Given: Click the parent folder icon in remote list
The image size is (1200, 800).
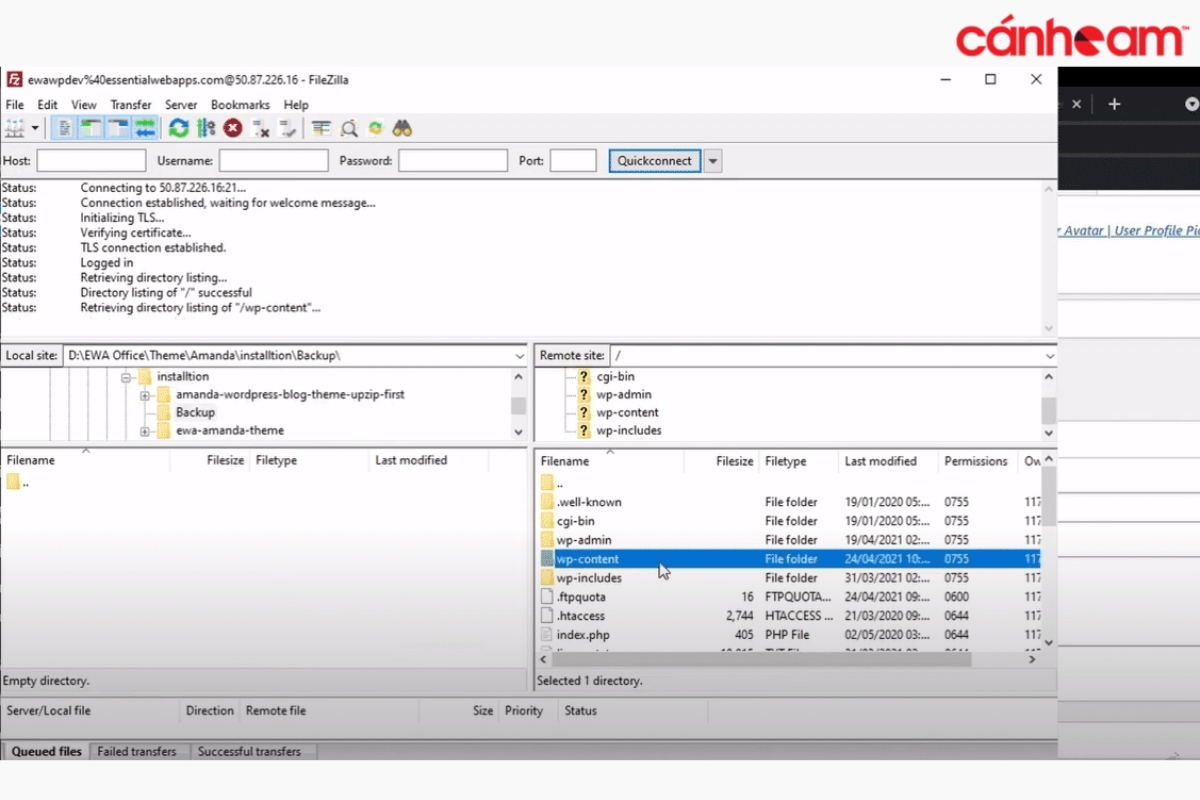Looking at the screenshot, I should 547,483.
